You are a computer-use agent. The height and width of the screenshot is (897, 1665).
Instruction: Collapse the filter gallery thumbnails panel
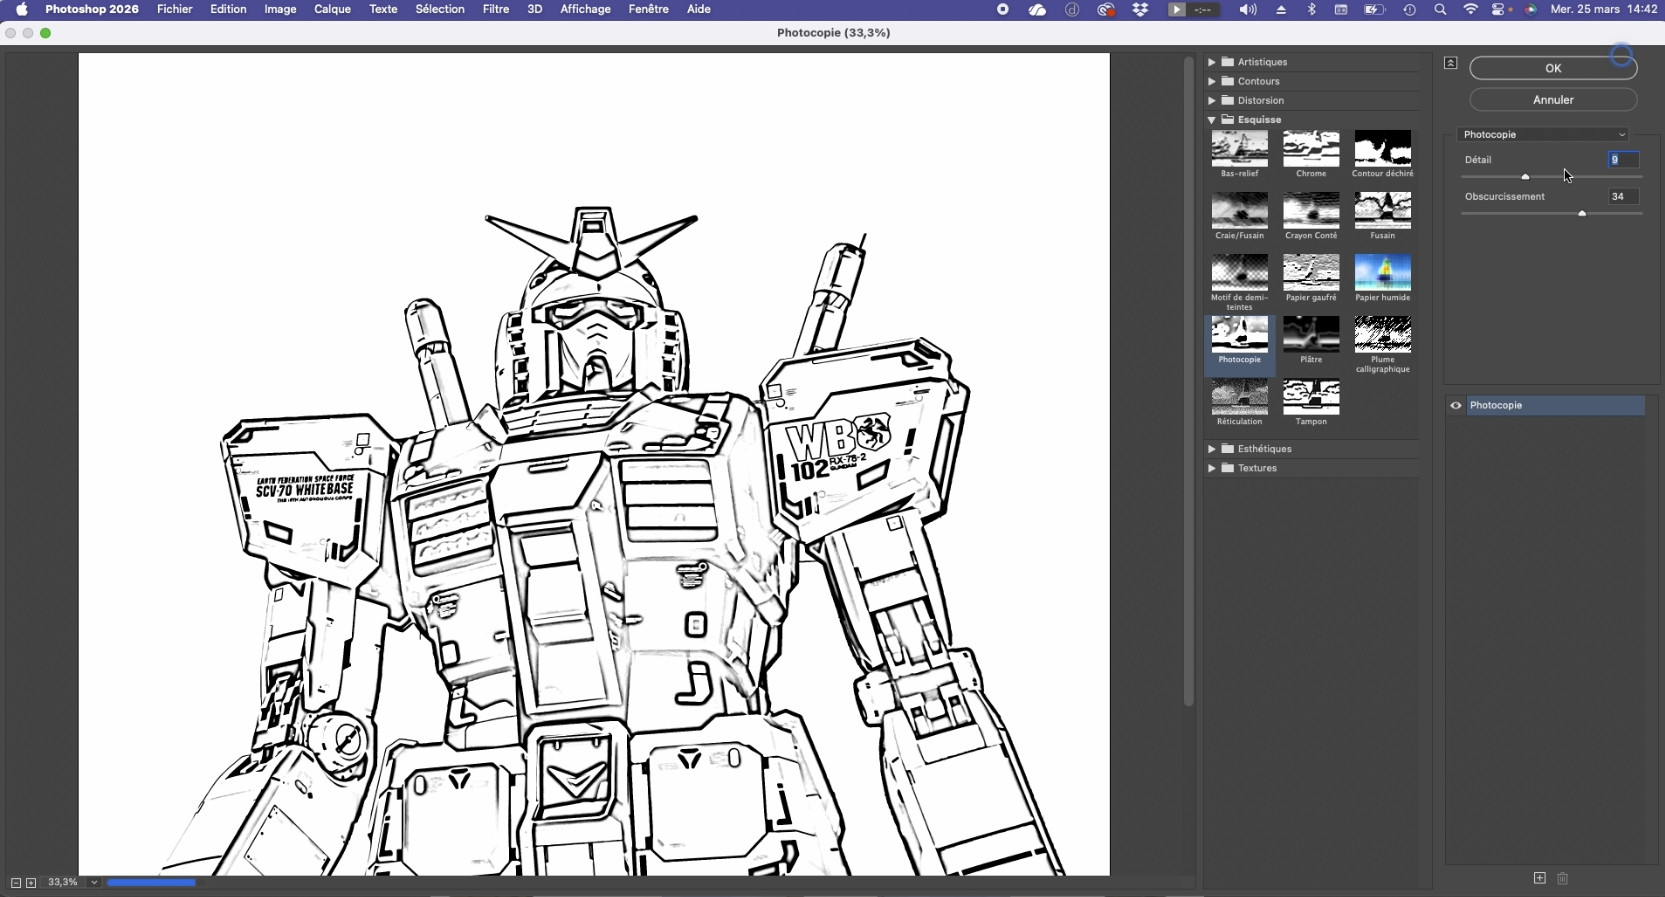(1450, 63)
